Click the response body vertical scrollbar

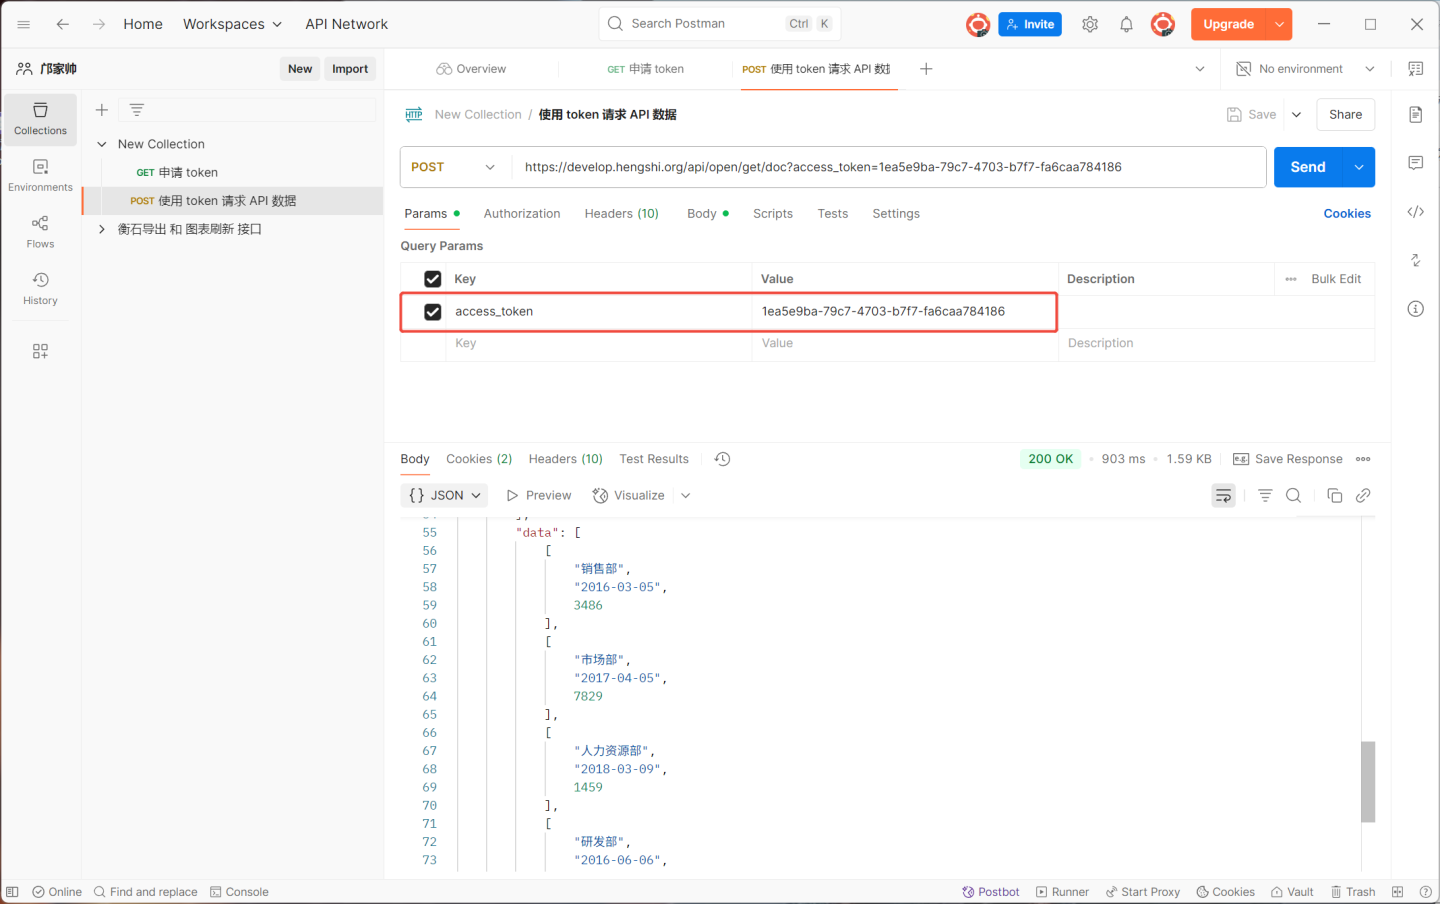pos(1368,781)
